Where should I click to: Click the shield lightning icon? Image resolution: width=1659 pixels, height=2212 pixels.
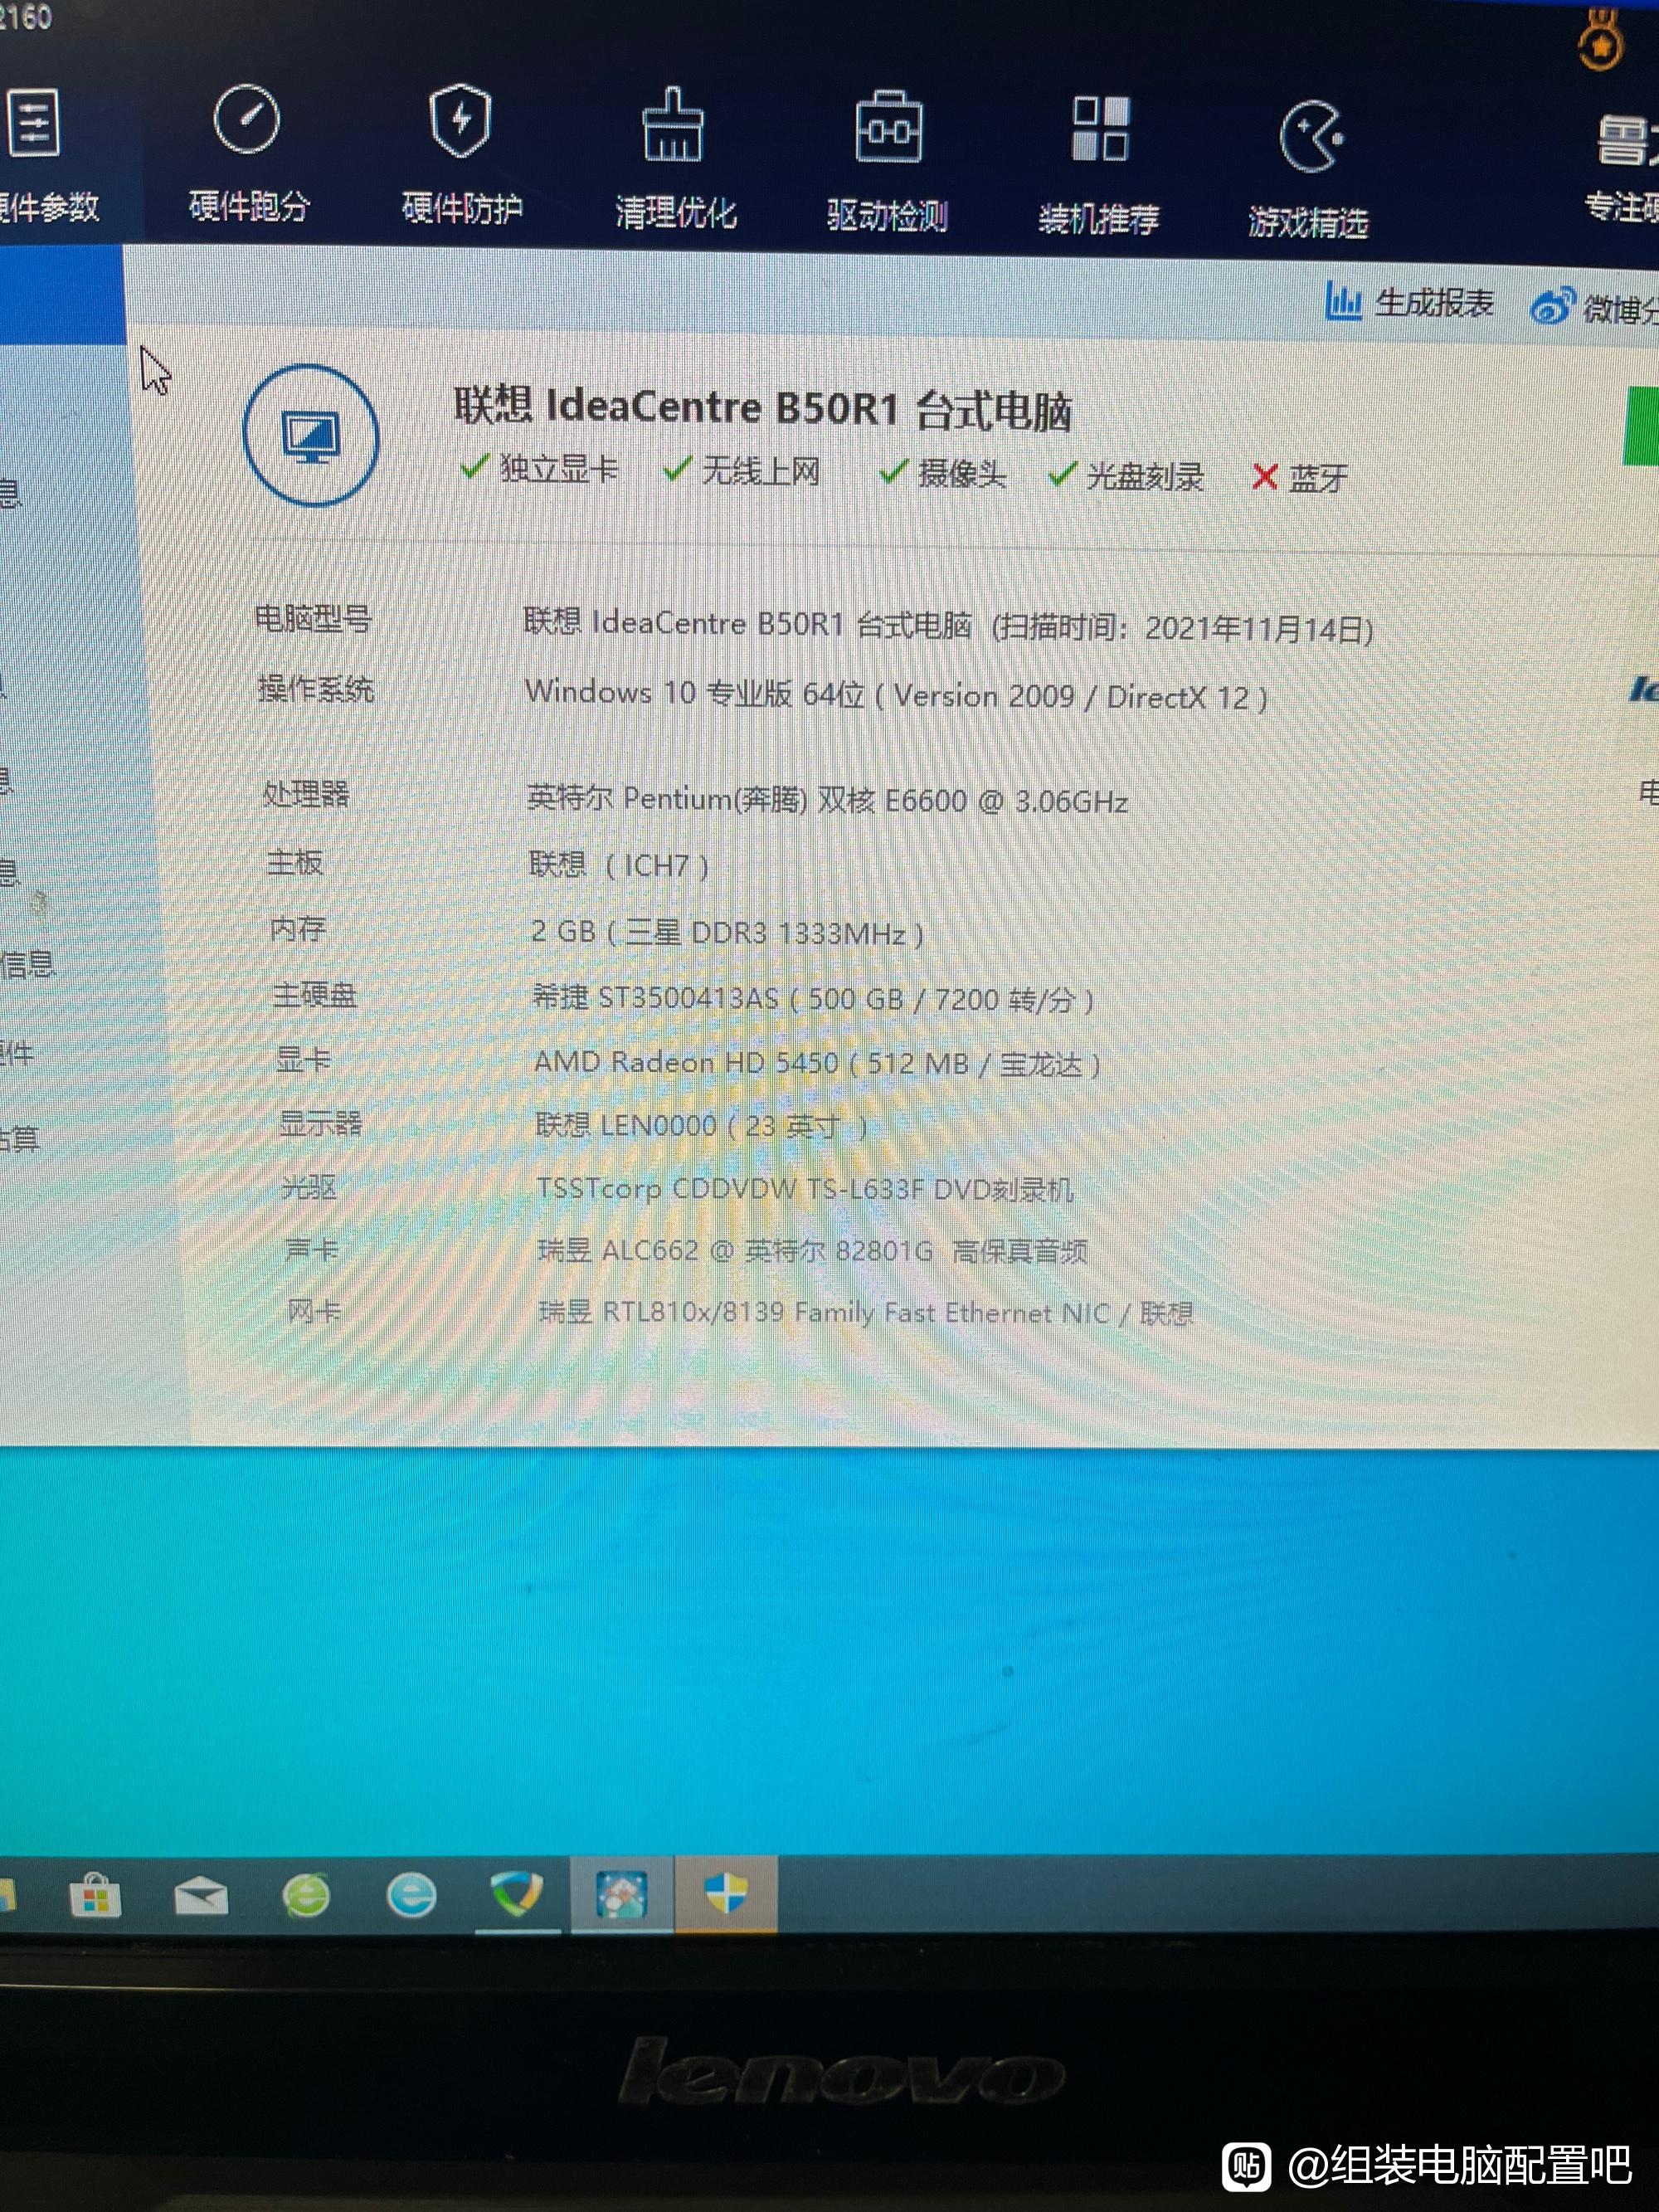(x=460, y=121)
